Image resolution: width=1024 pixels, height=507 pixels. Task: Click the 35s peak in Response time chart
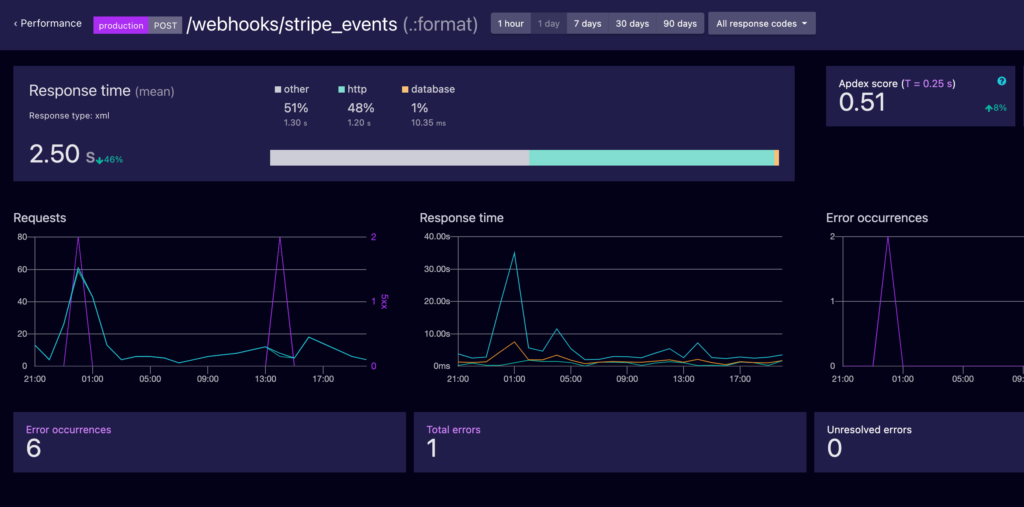(514, 252)
